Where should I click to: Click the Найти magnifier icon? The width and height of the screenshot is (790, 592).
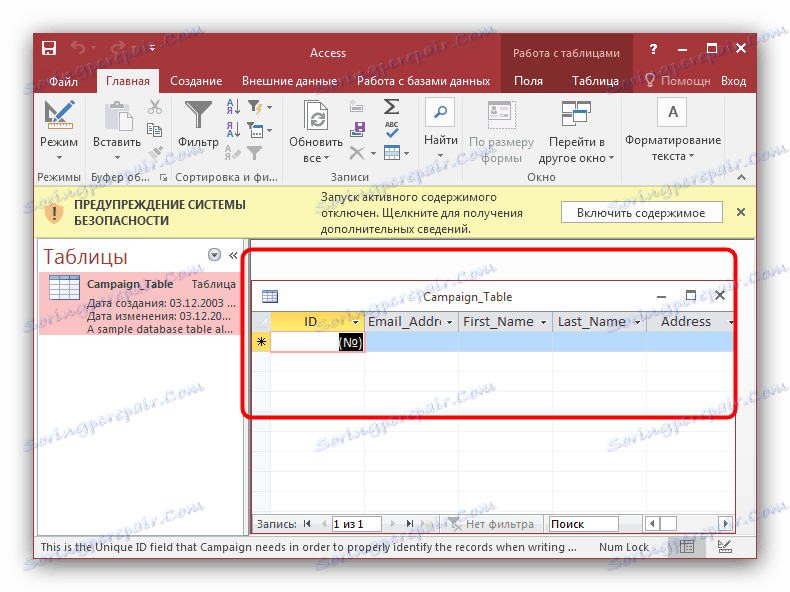coord(440,112)
